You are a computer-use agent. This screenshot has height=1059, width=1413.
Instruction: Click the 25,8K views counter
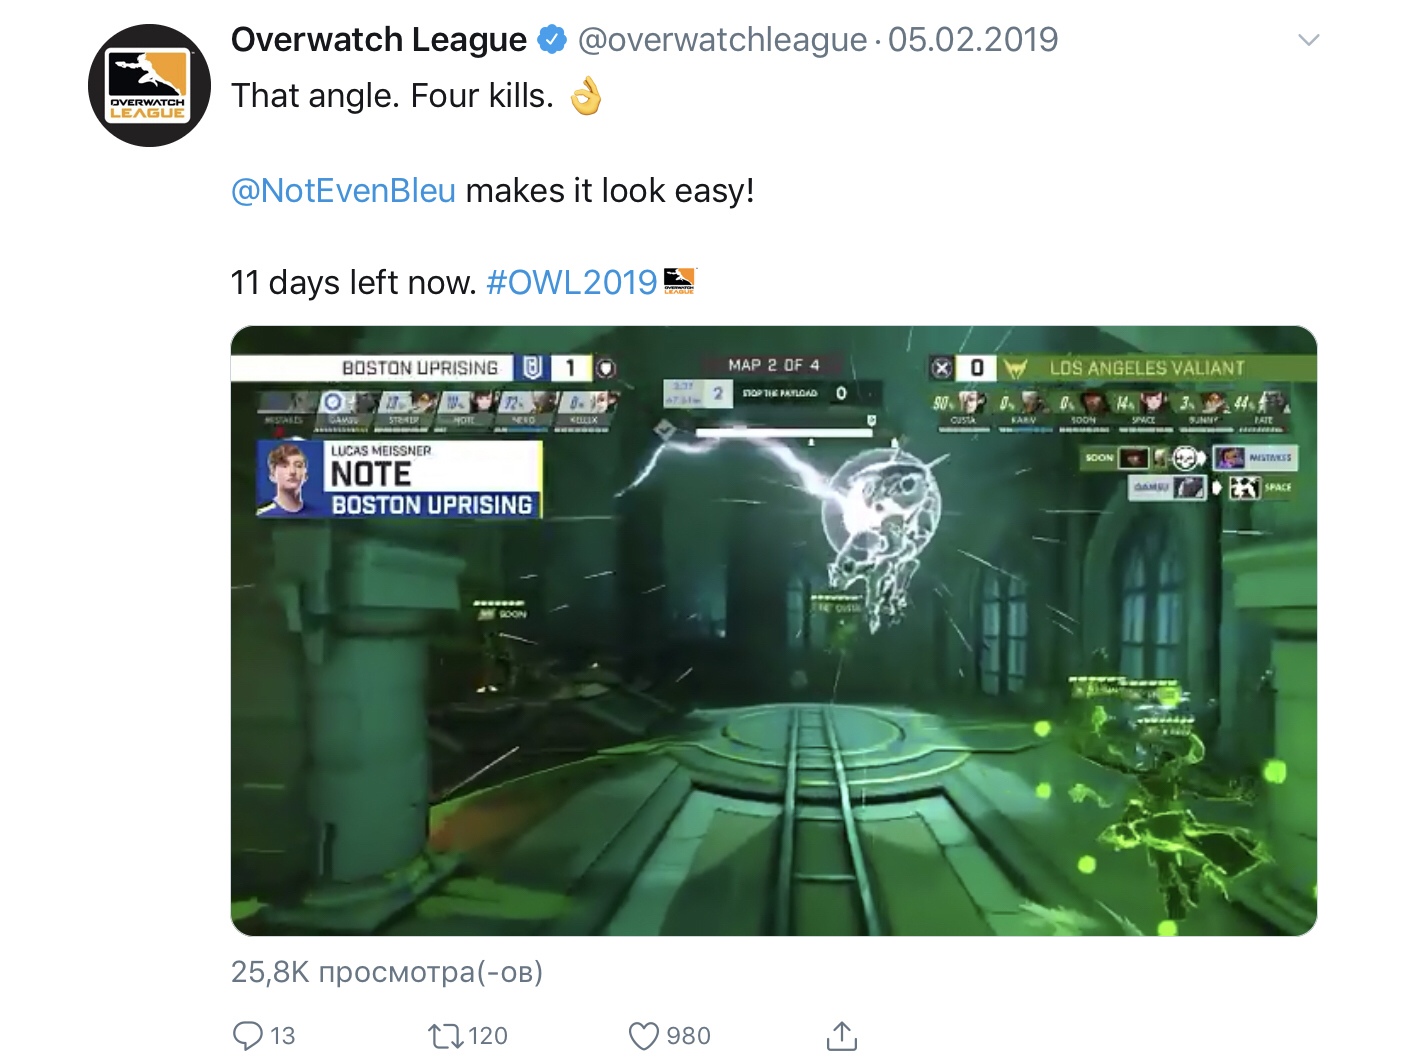pos(387,972)
